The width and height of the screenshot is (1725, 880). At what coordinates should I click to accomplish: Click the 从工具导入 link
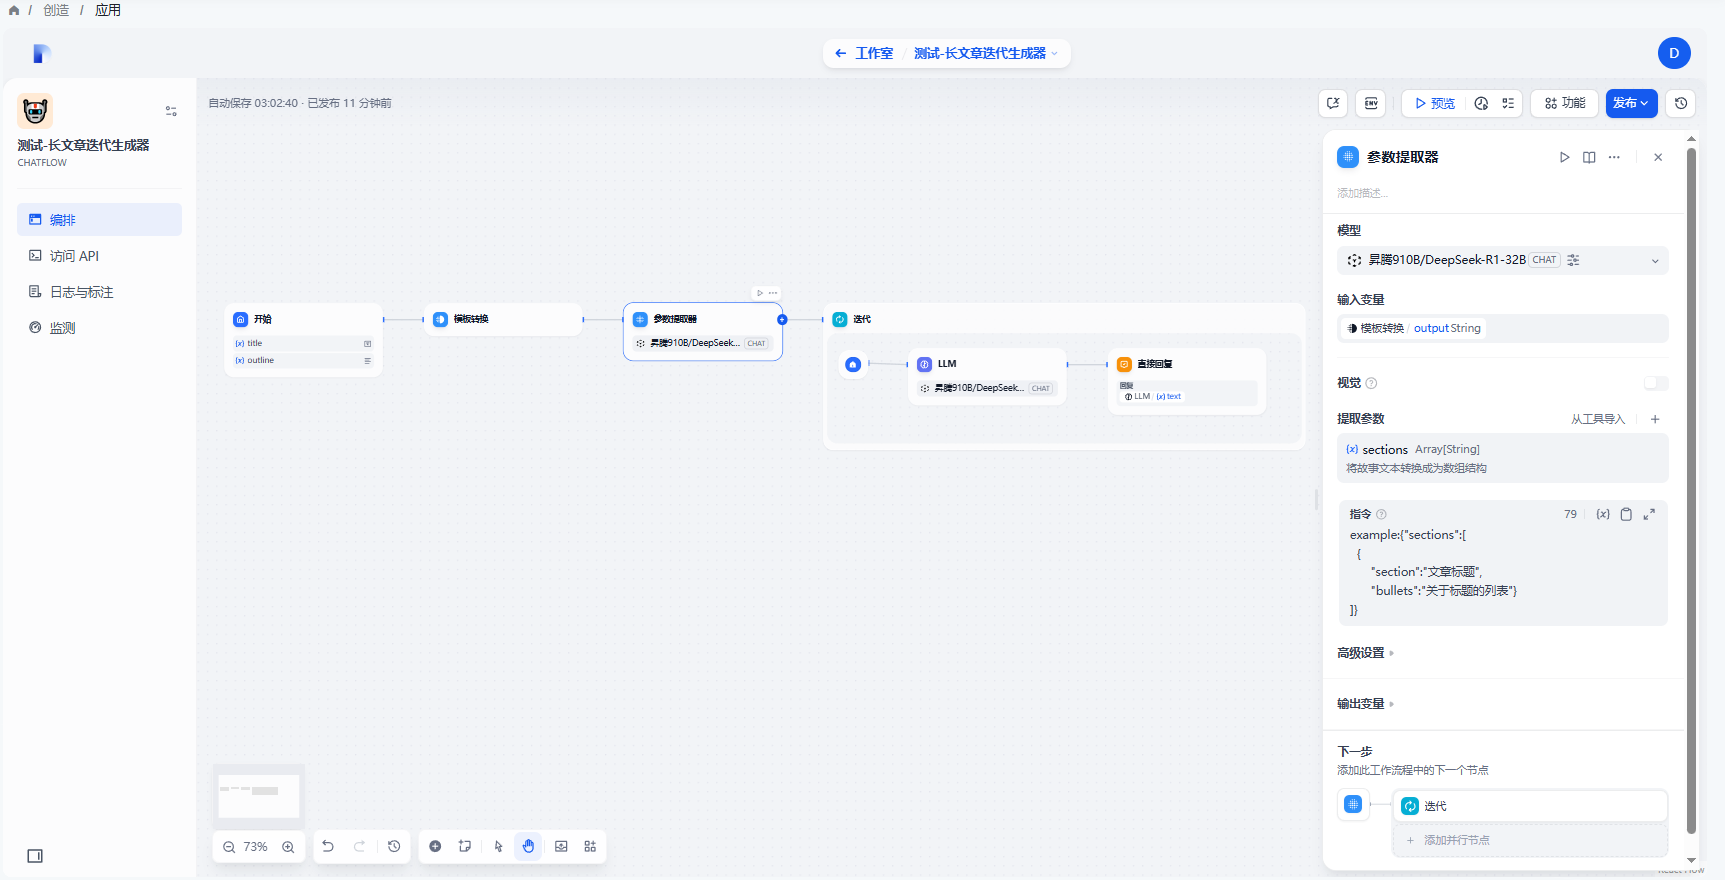[x=1597, y=419]
